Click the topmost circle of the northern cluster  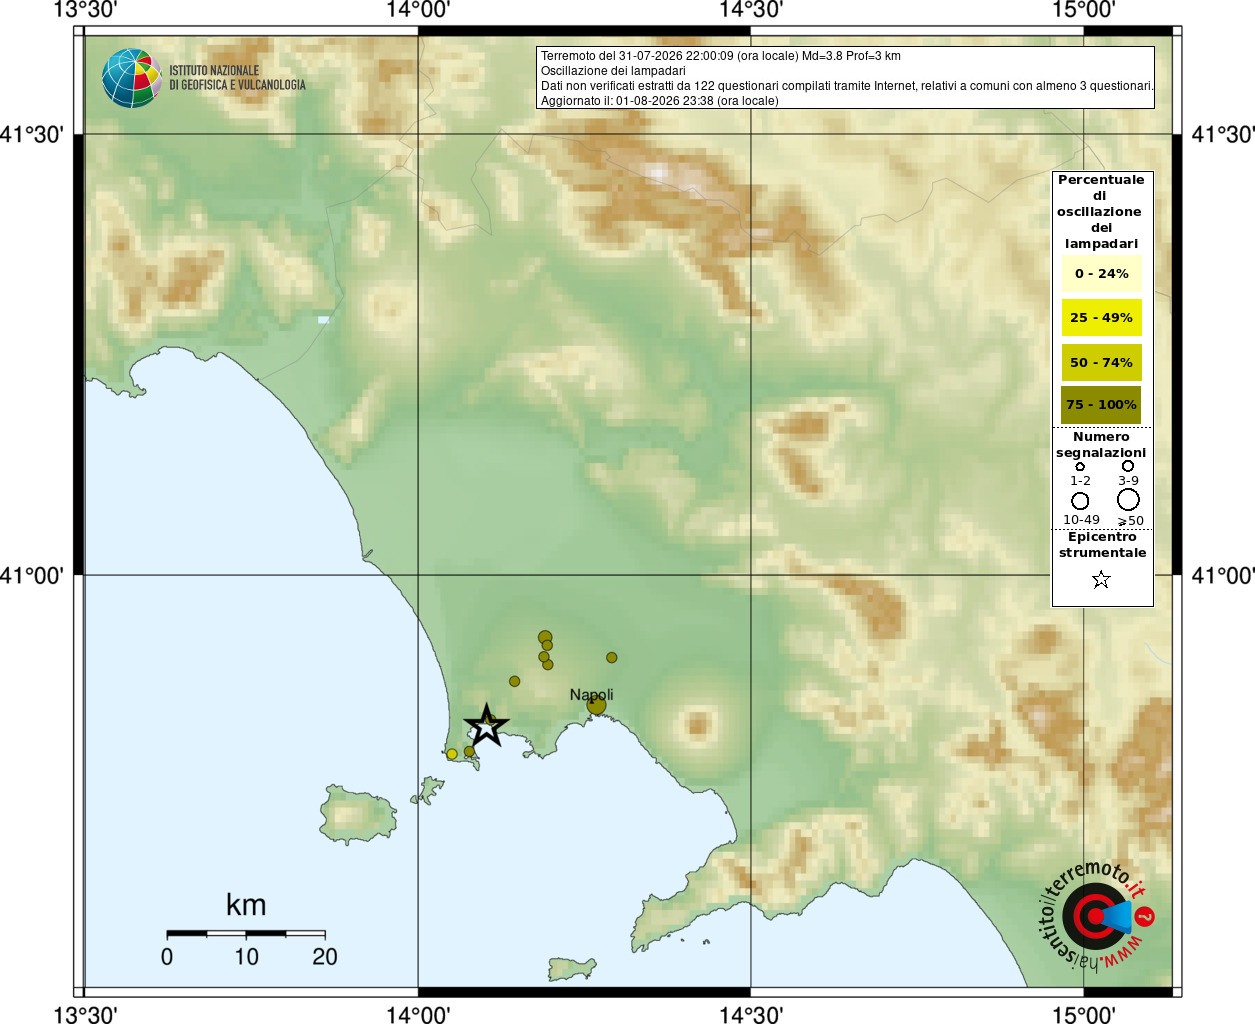pos(545,637)
